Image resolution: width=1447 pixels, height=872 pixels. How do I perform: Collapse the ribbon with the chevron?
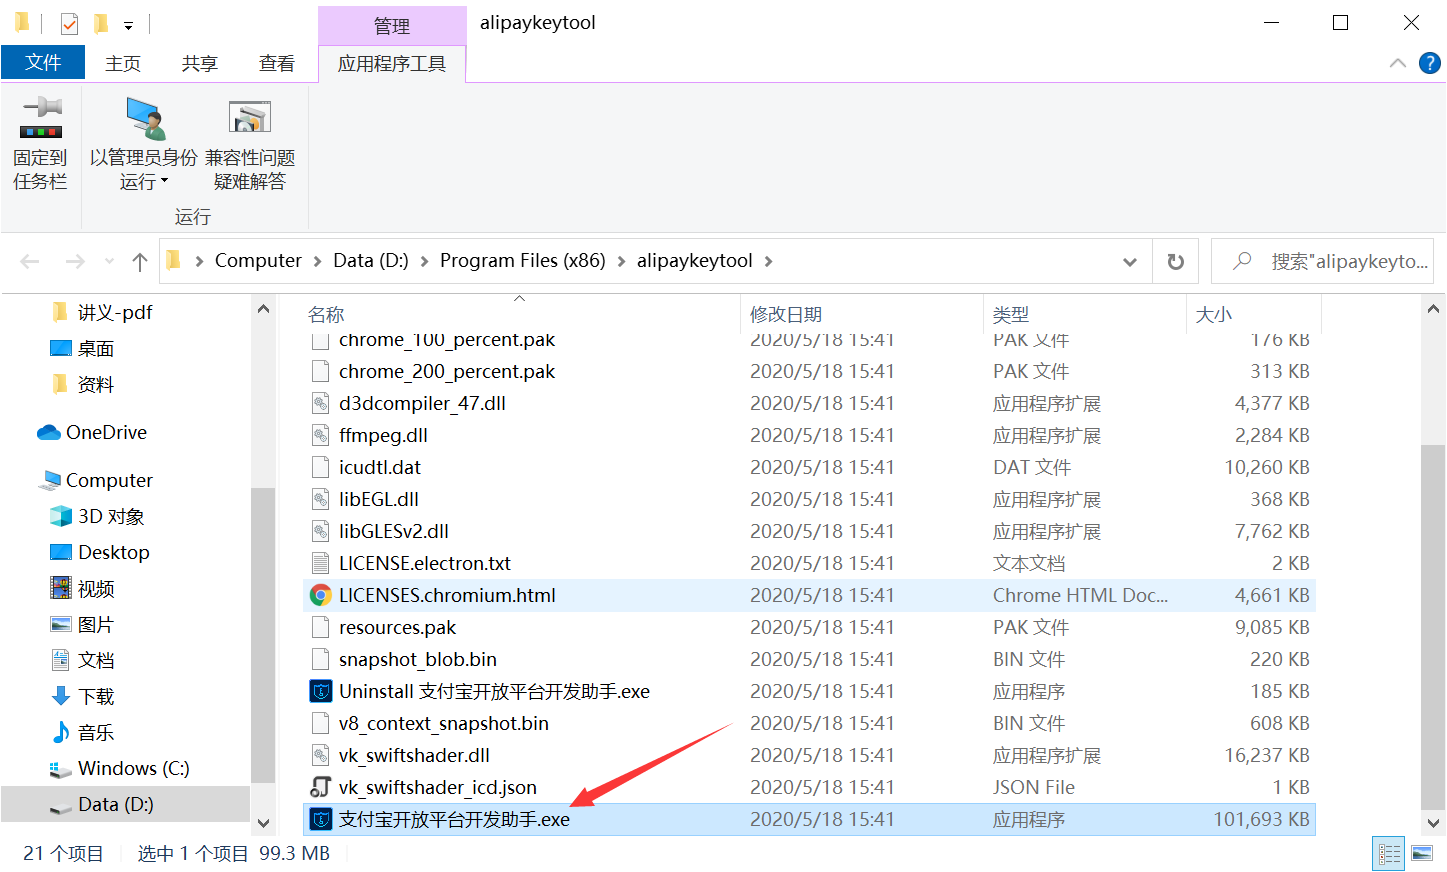1398,63
